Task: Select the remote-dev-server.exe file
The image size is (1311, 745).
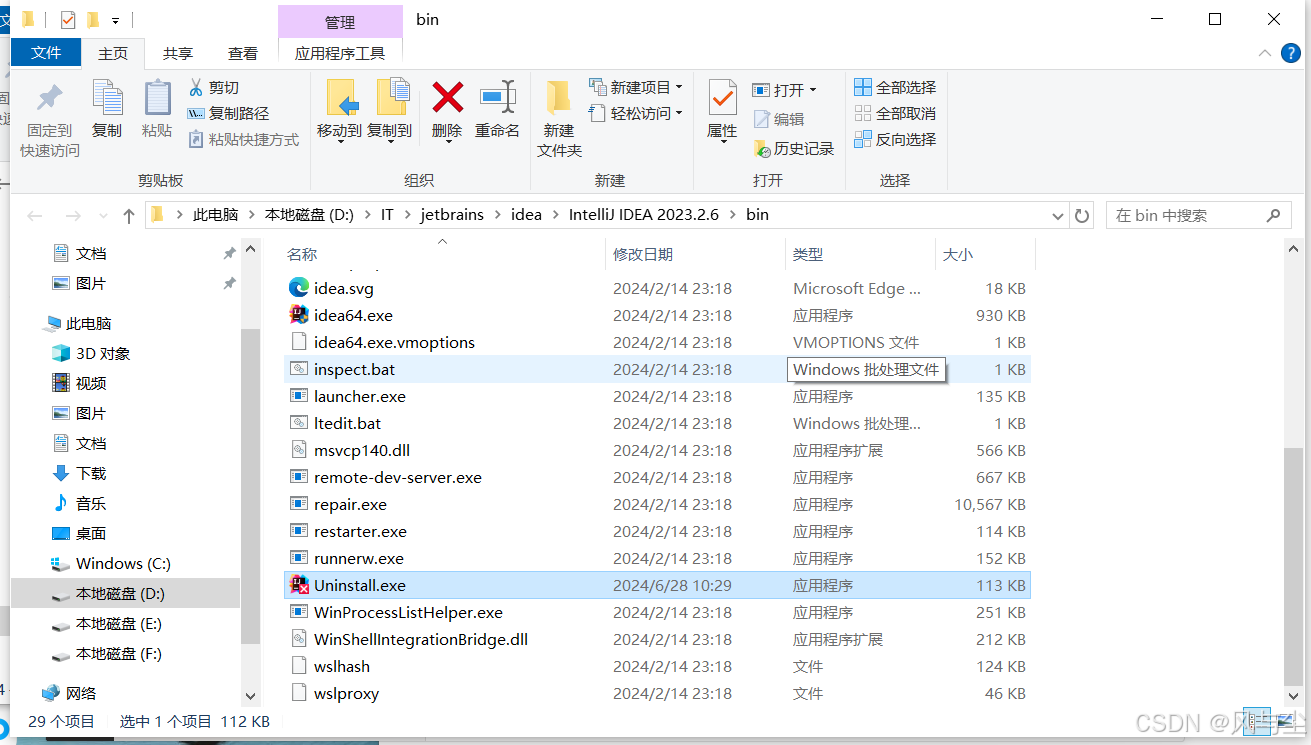Action: 657,477
